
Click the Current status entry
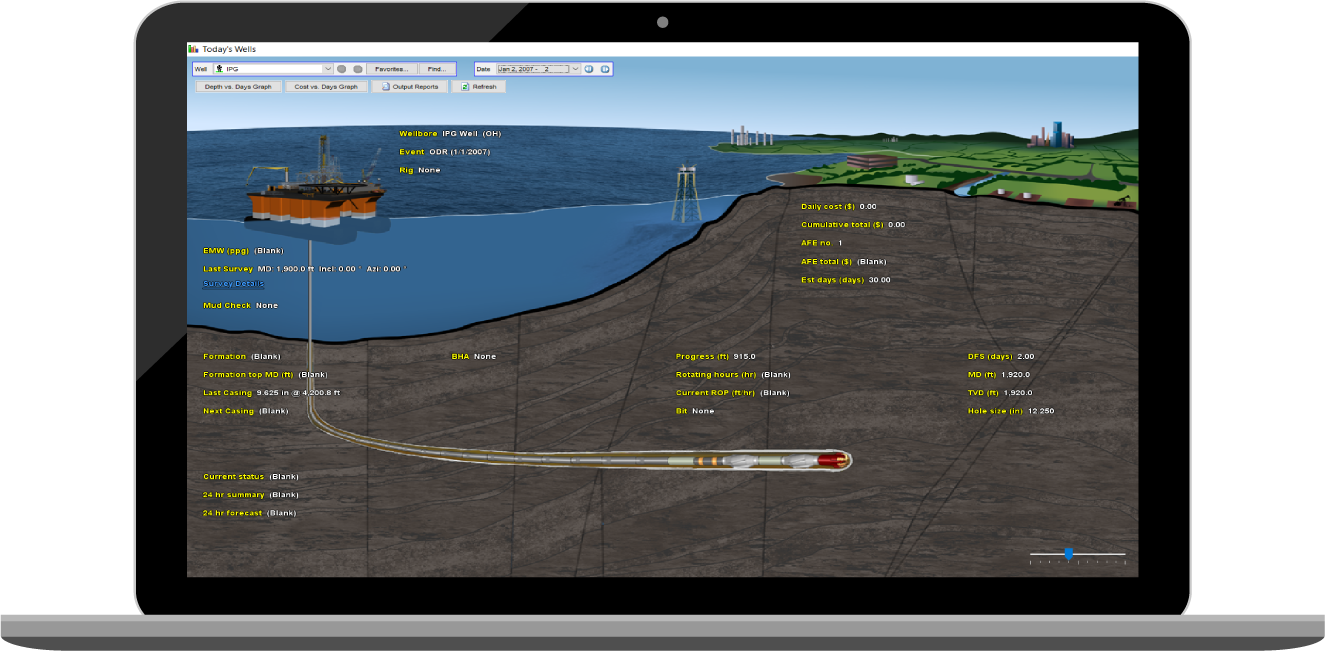click(x=251, y=477)
